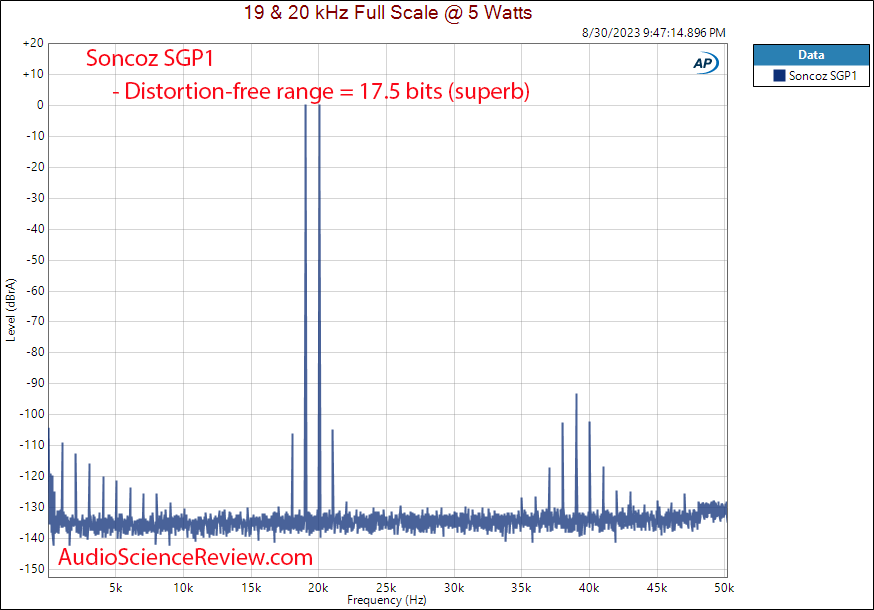Click the AP logo in the chart corner
Image resolution: width=874 pixels, height=610 pixels.
point(706,63)
